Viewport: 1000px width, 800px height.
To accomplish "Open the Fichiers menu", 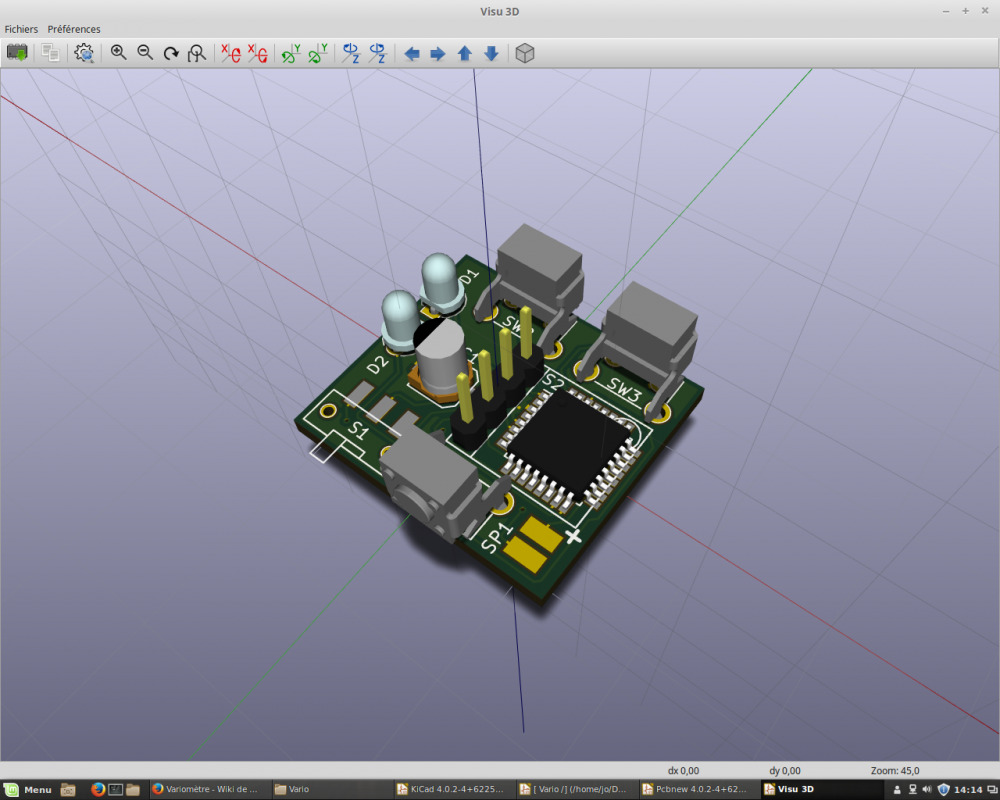I will [x=21, y=29].
